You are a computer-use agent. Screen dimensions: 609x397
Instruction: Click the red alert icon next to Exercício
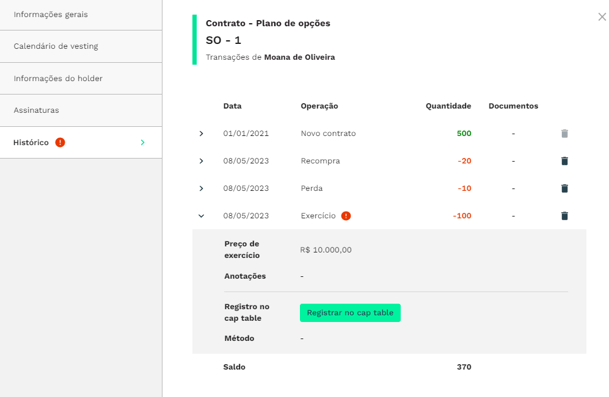(346, 216)
